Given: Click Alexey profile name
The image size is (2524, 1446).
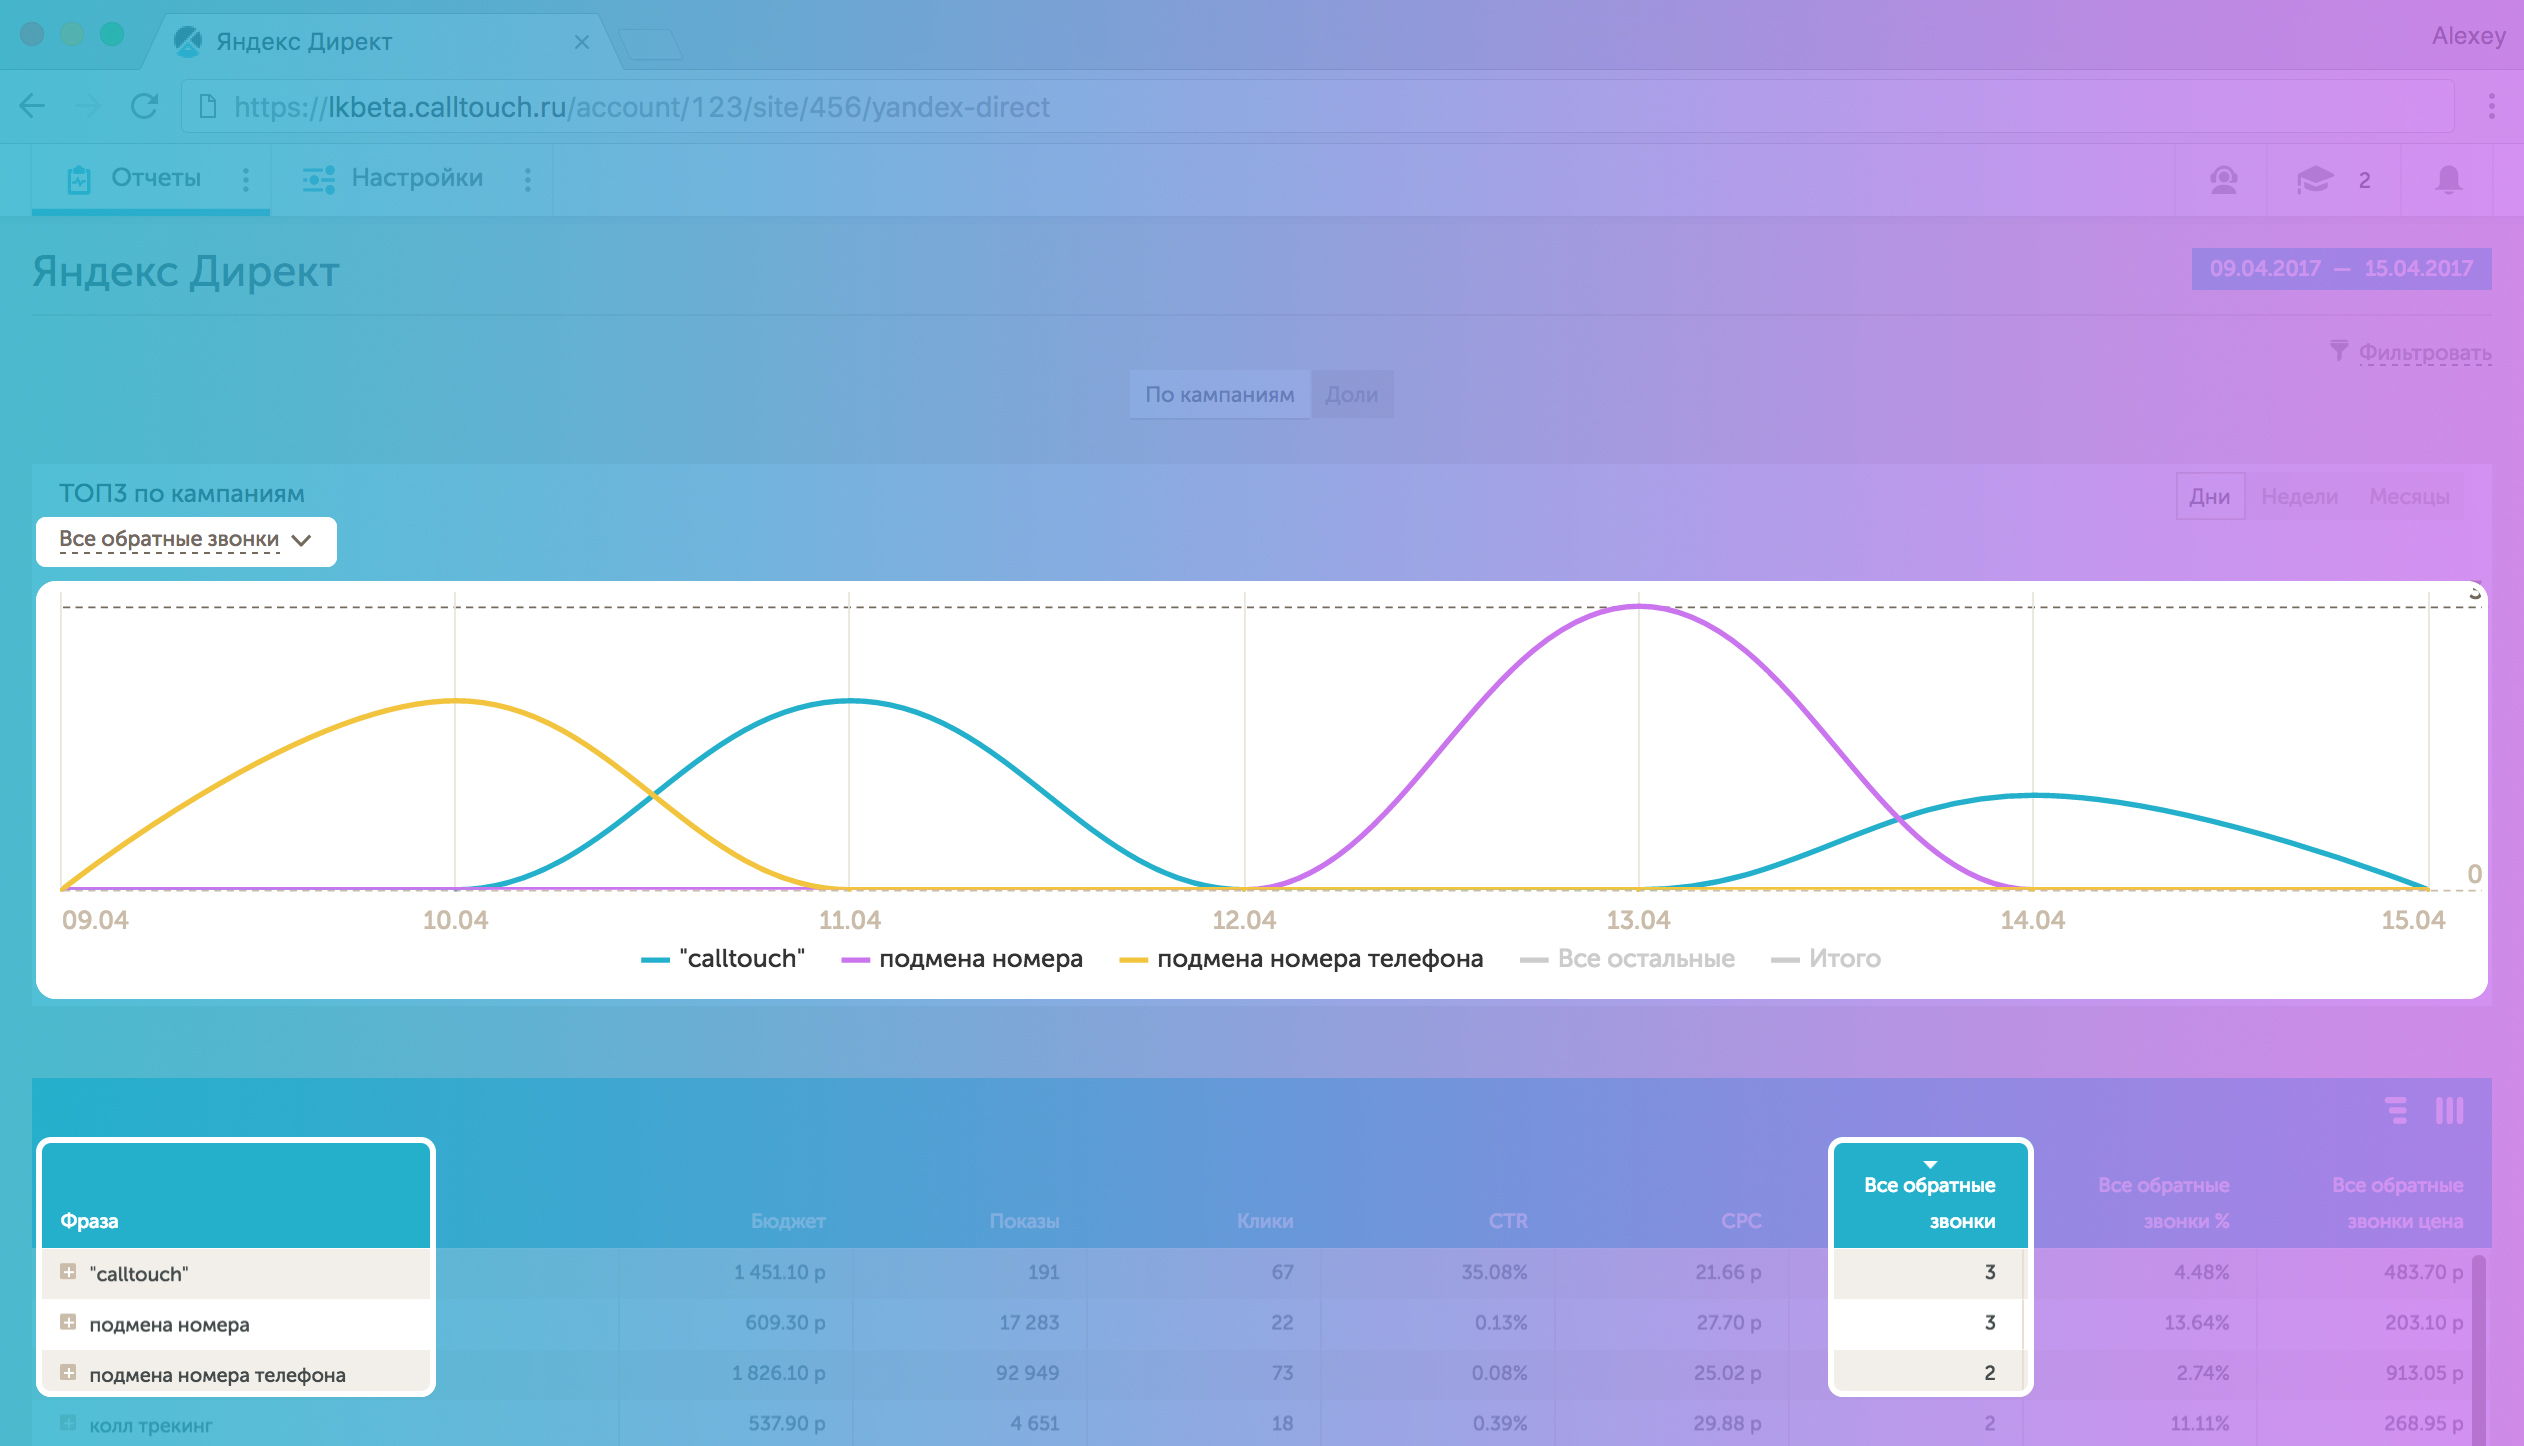Looking at the screenshot, I should tap(2468, 36).
